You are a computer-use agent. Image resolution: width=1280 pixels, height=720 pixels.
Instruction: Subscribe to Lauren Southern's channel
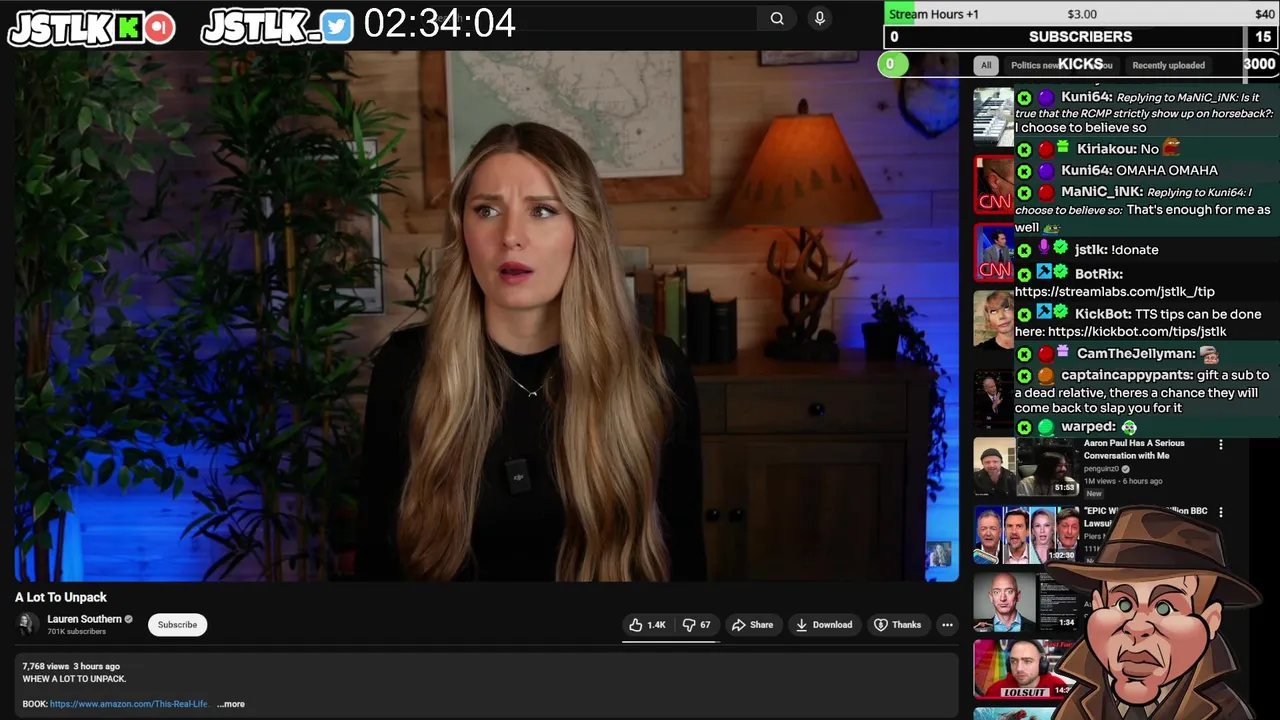coord(177,625)
